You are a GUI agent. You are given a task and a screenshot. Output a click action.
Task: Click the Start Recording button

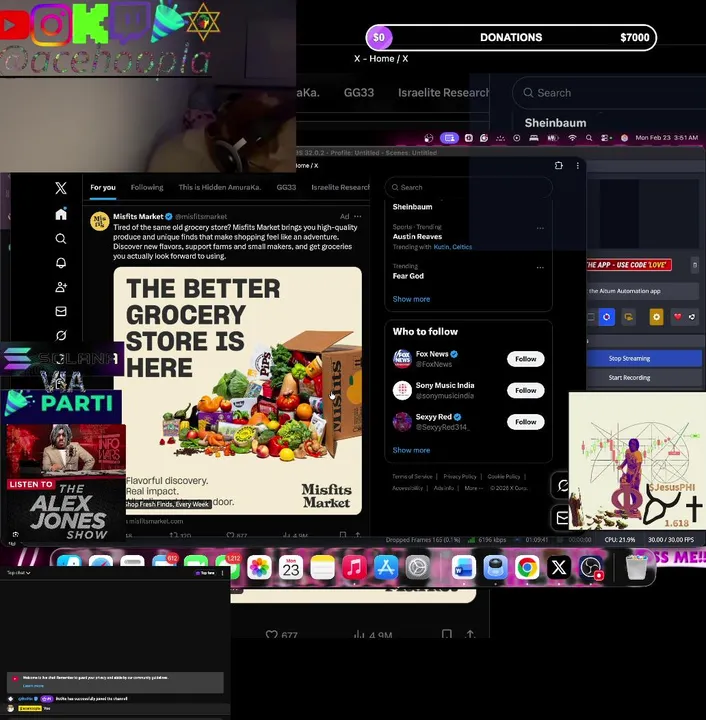tap(644, 377)
